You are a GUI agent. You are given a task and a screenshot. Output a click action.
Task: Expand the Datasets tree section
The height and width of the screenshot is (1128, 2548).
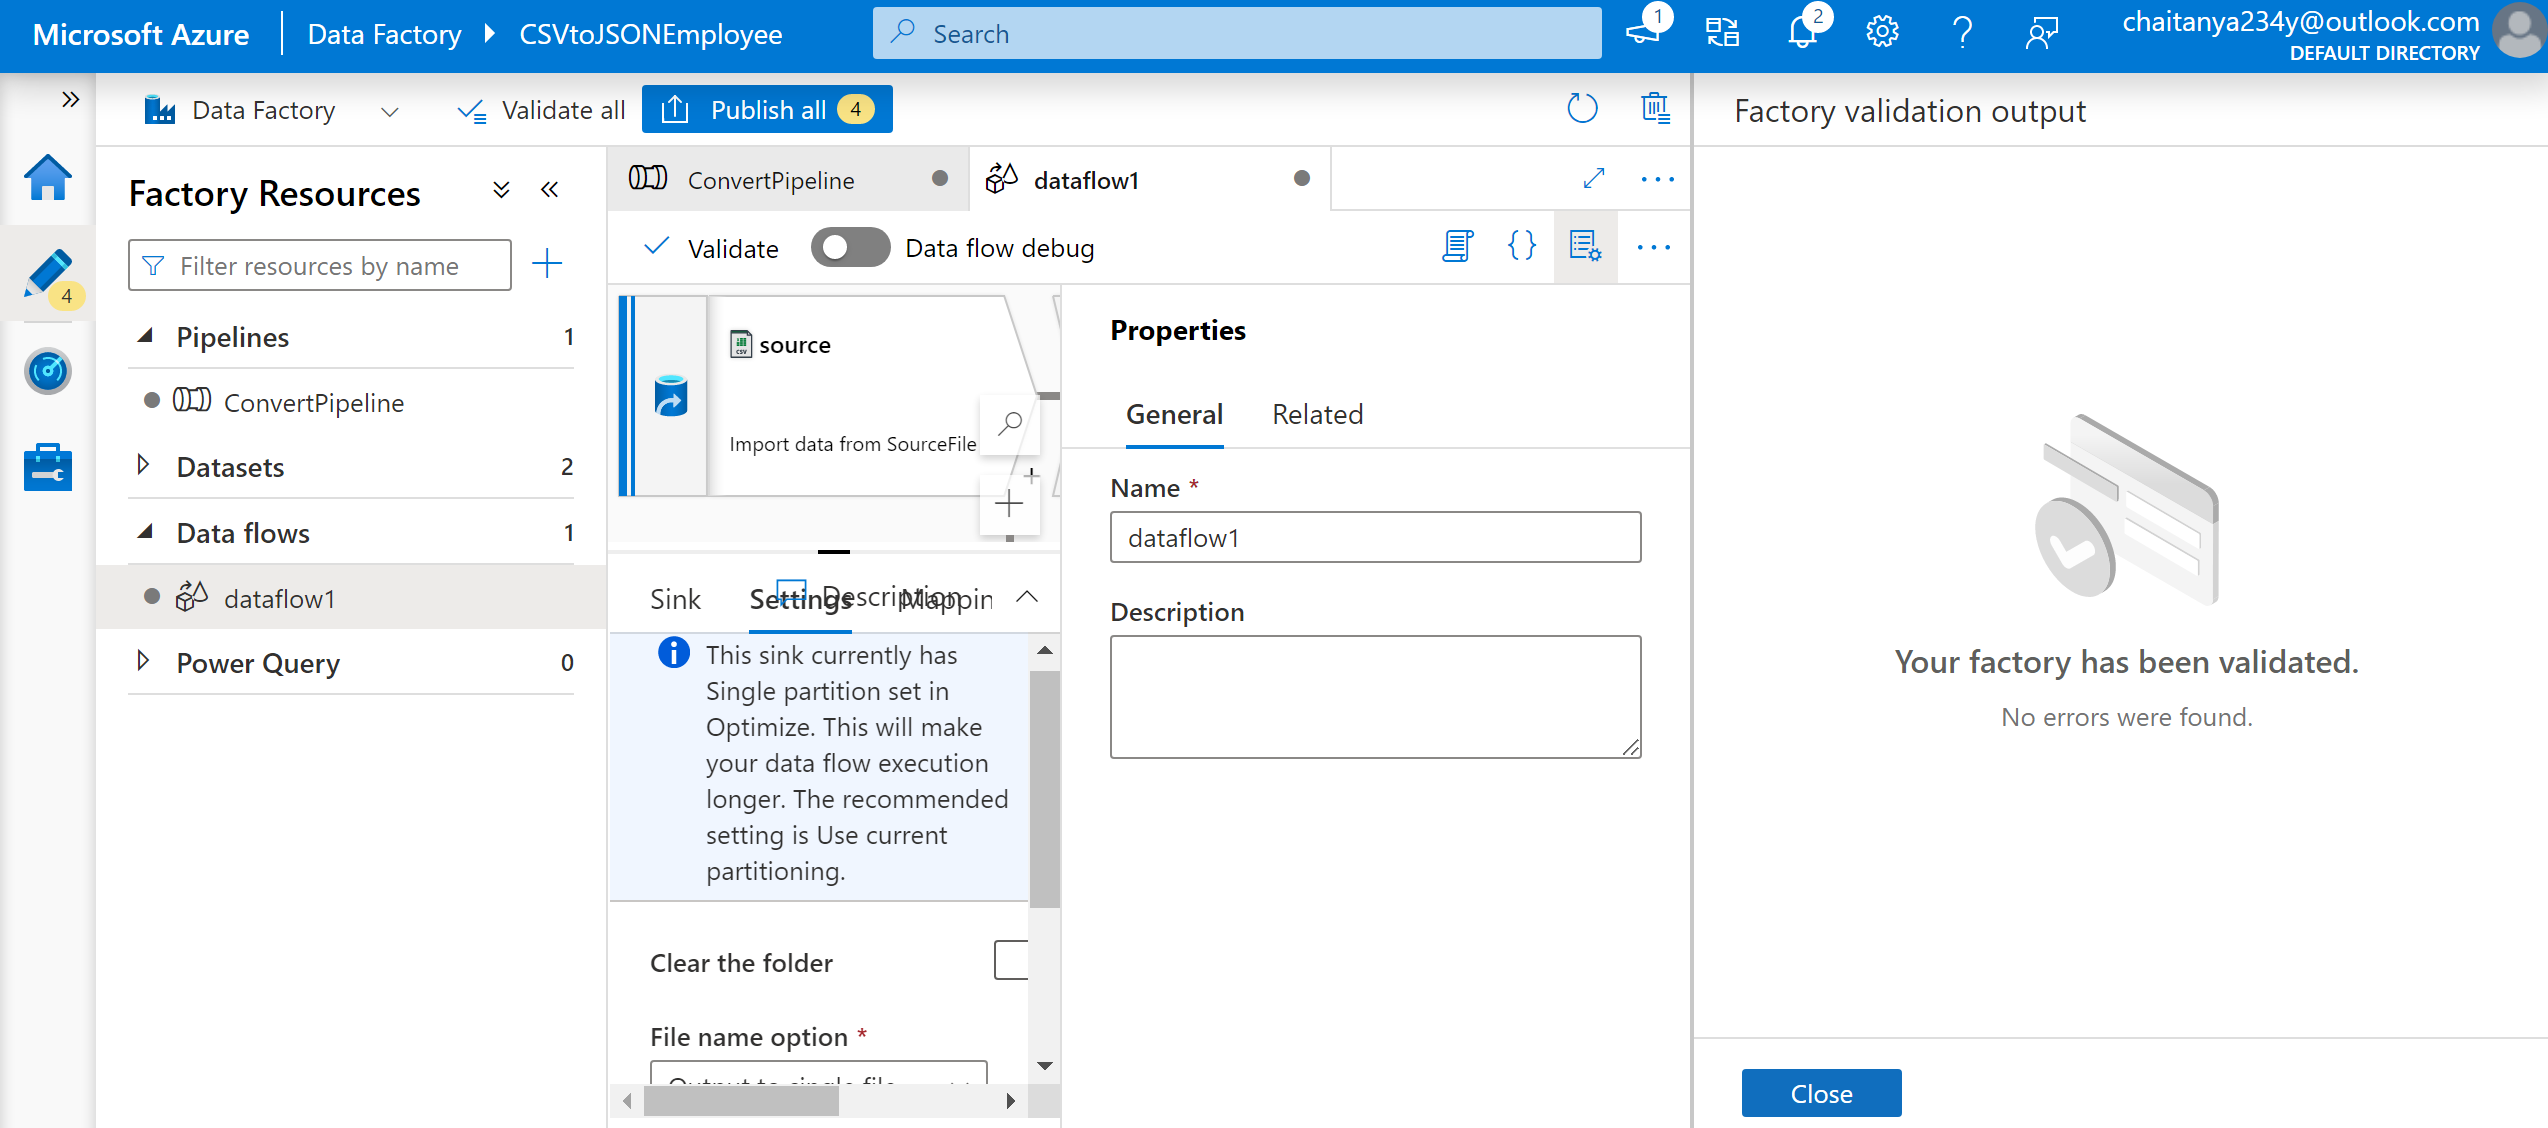143,466
